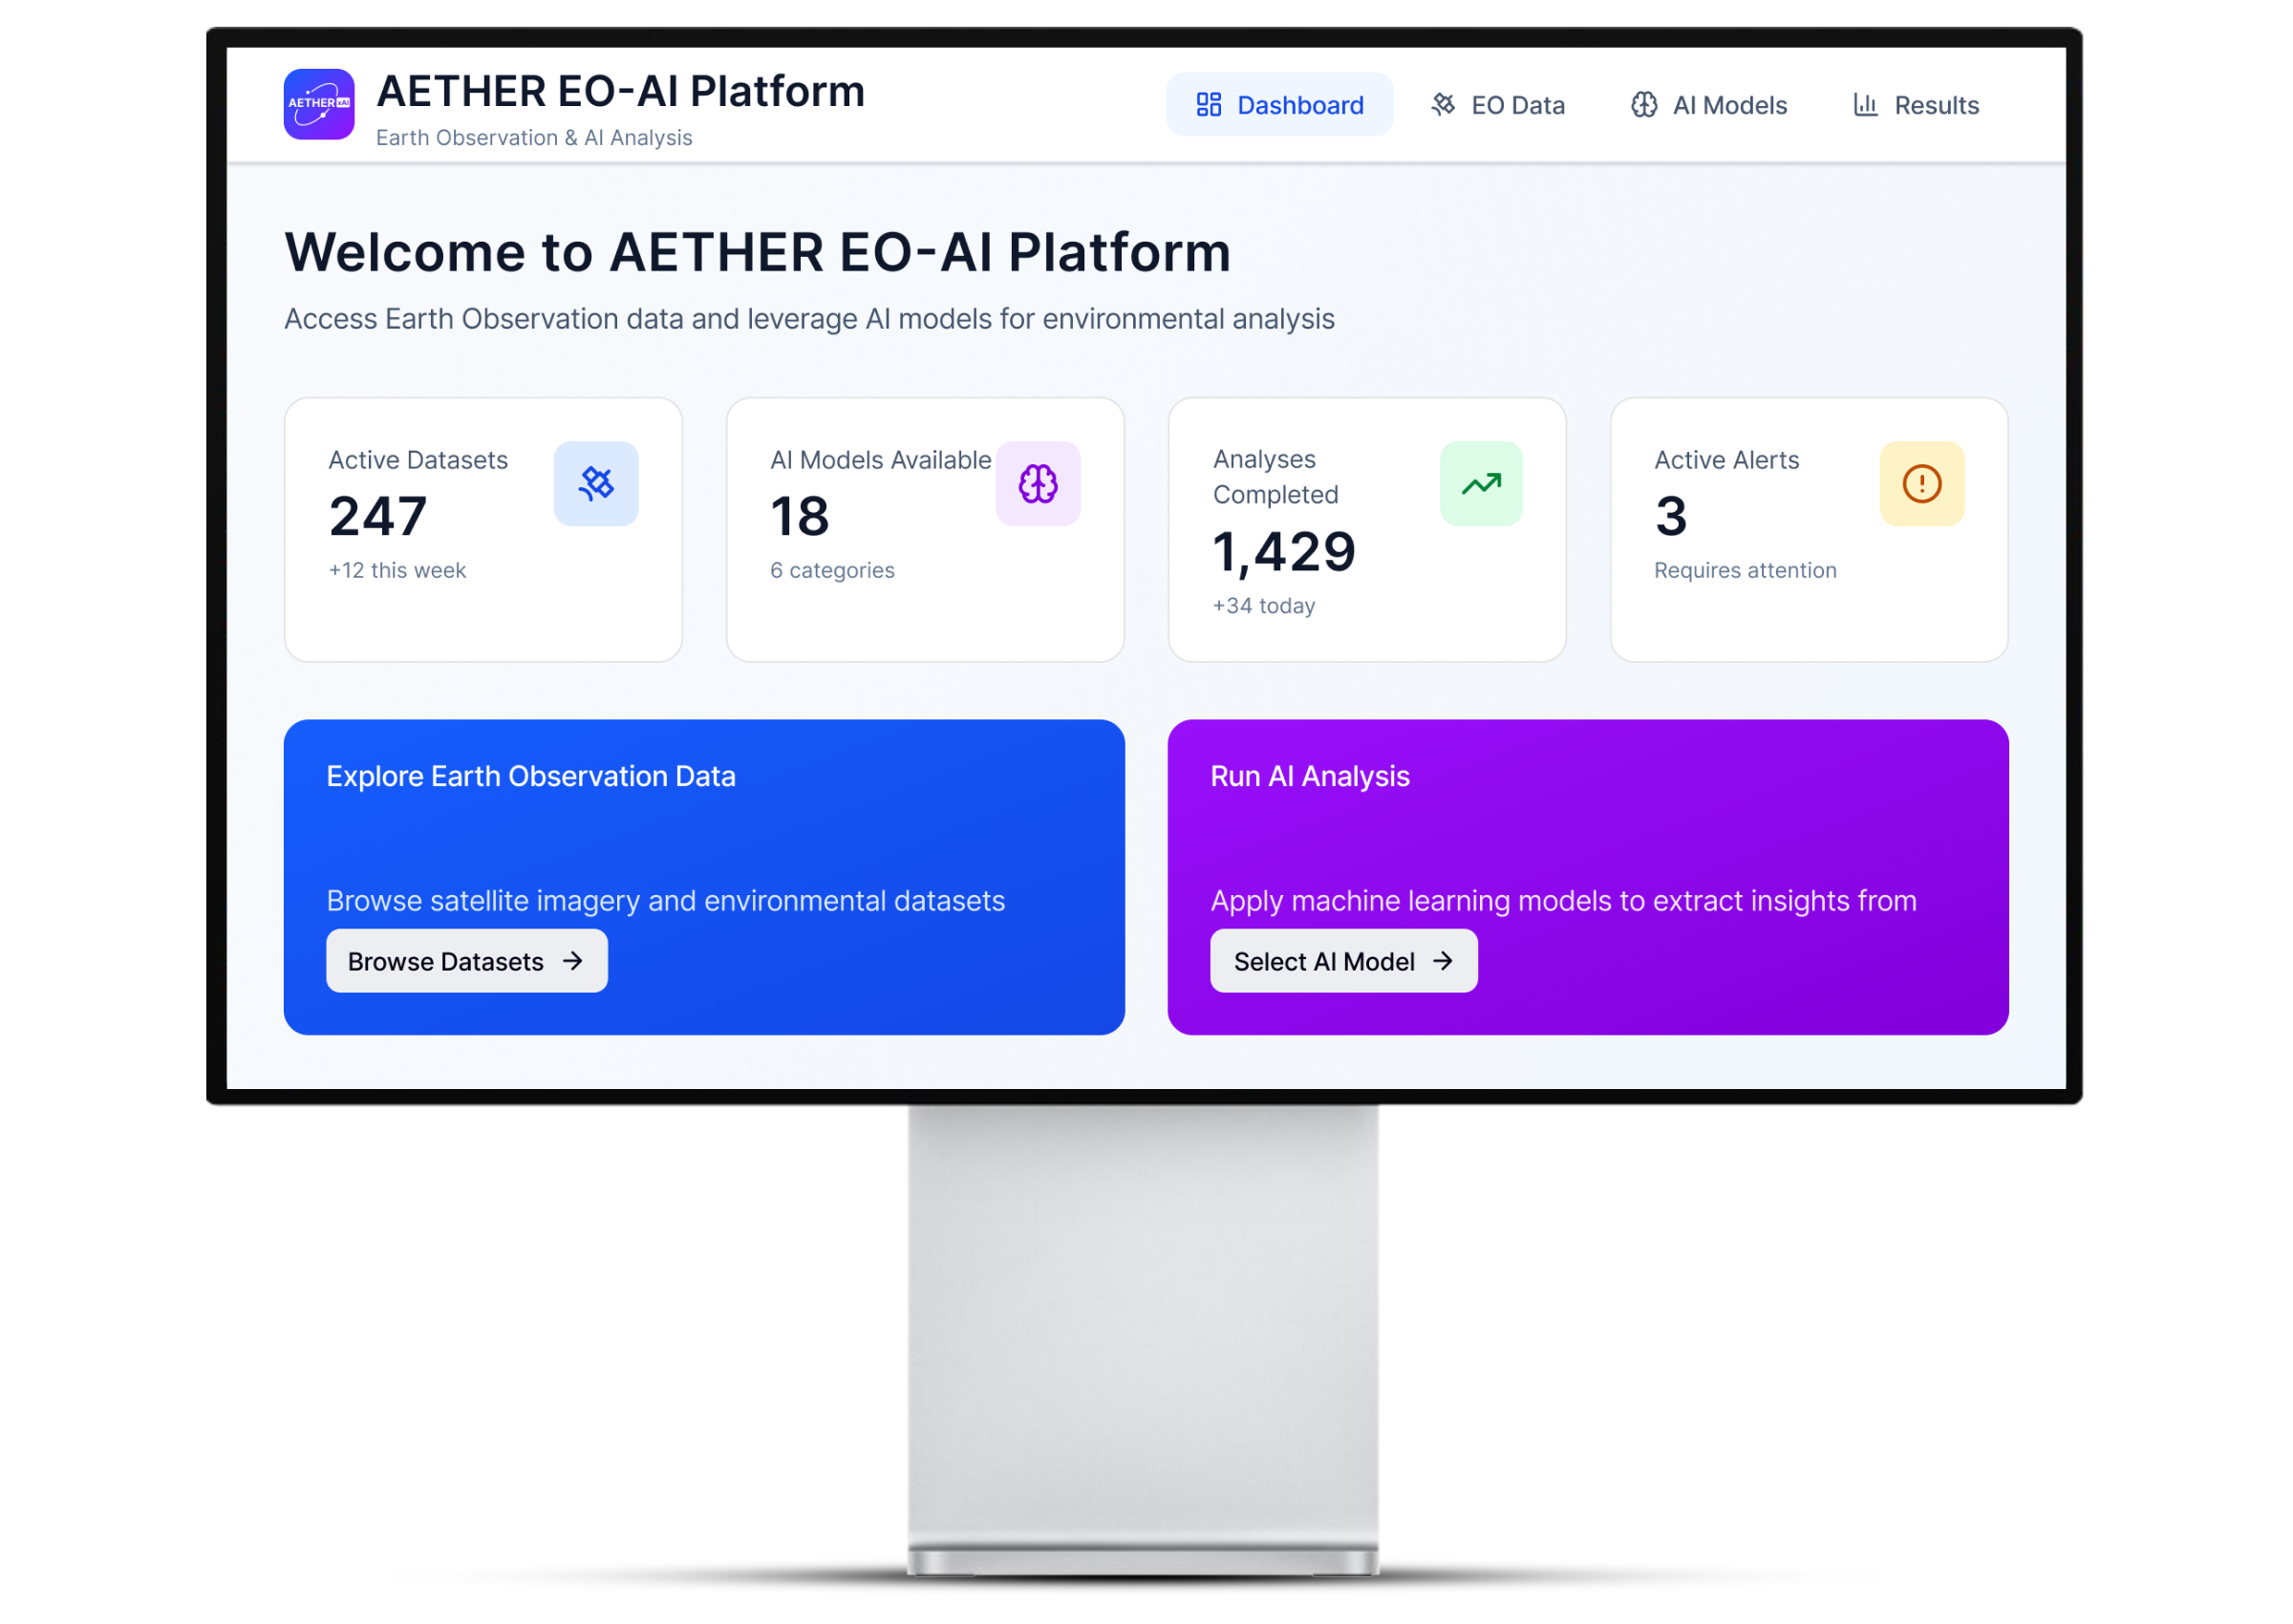This screenshot has width=2293, height=1624.
Task: Open the Active Alerts stat card
Action: (x=1808, y=530)
